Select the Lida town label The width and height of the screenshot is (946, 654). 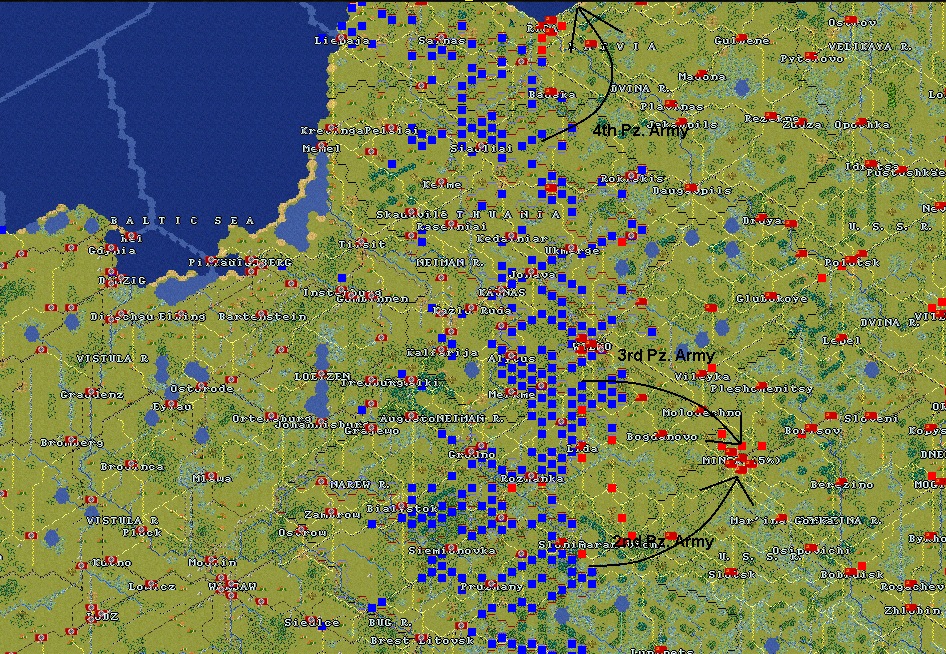(x=582, y=448)
